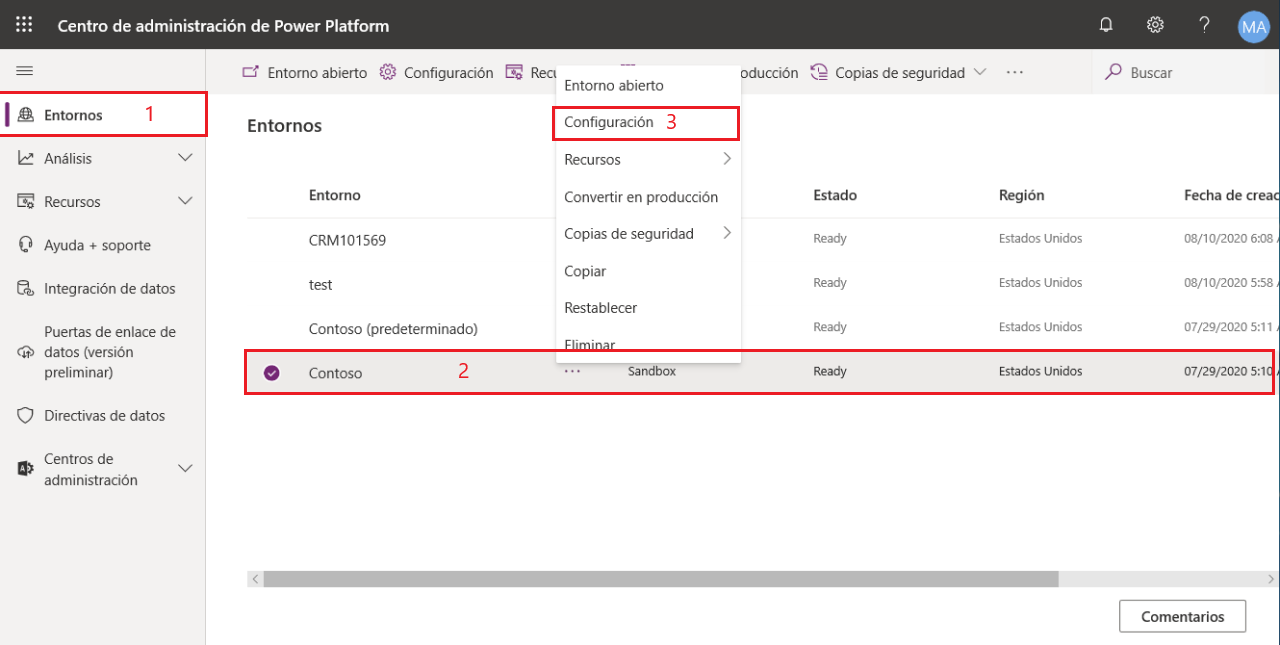
Task: Expand the Copias de seguridad toolbar dropdown arrow
Action: coord(980,72)
